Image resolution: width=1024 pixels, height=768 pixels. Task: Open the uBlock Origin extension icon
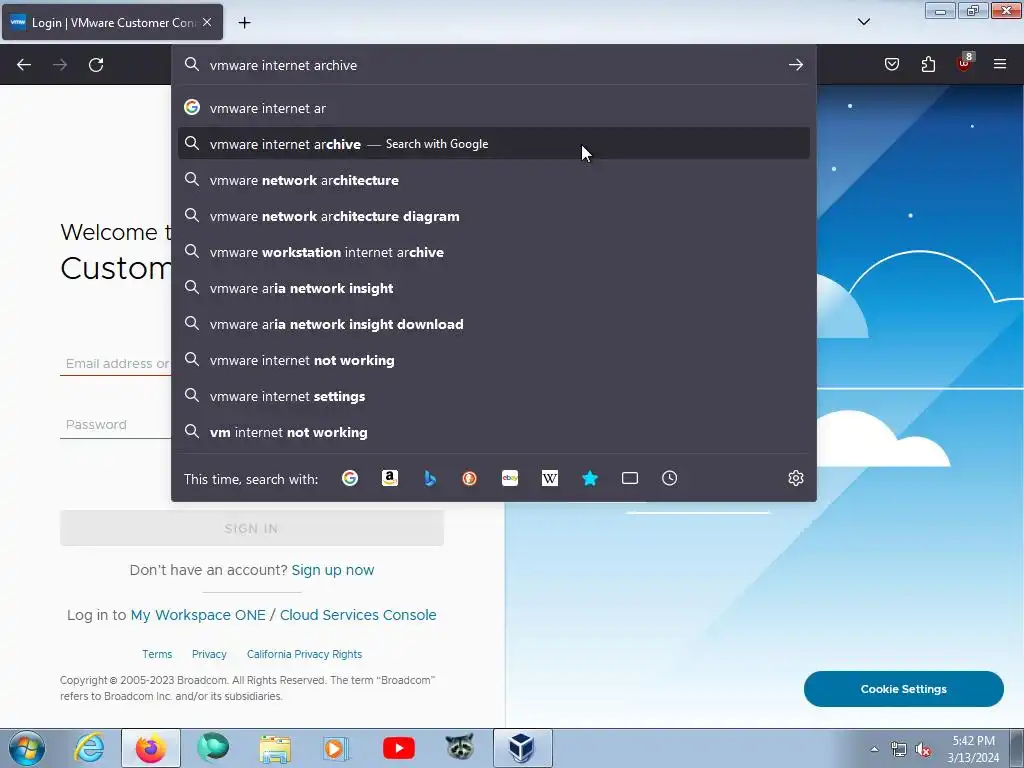[x=964, y=63]
